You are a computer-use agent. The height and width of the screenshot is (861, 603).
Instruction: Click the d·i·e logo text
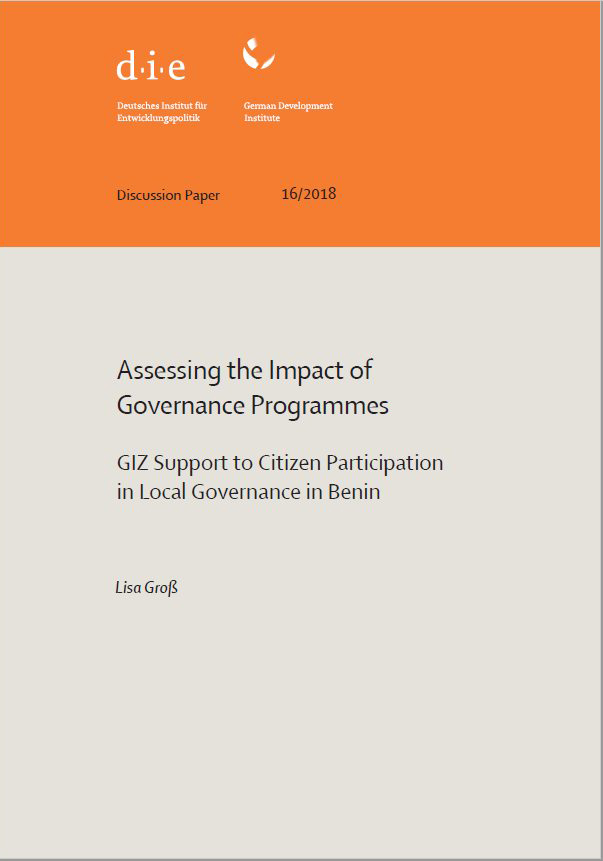(151, 66)
